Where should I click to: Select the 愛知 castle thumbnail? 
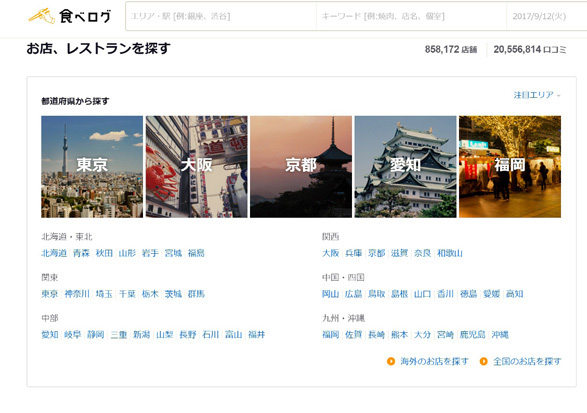(405, 167)
